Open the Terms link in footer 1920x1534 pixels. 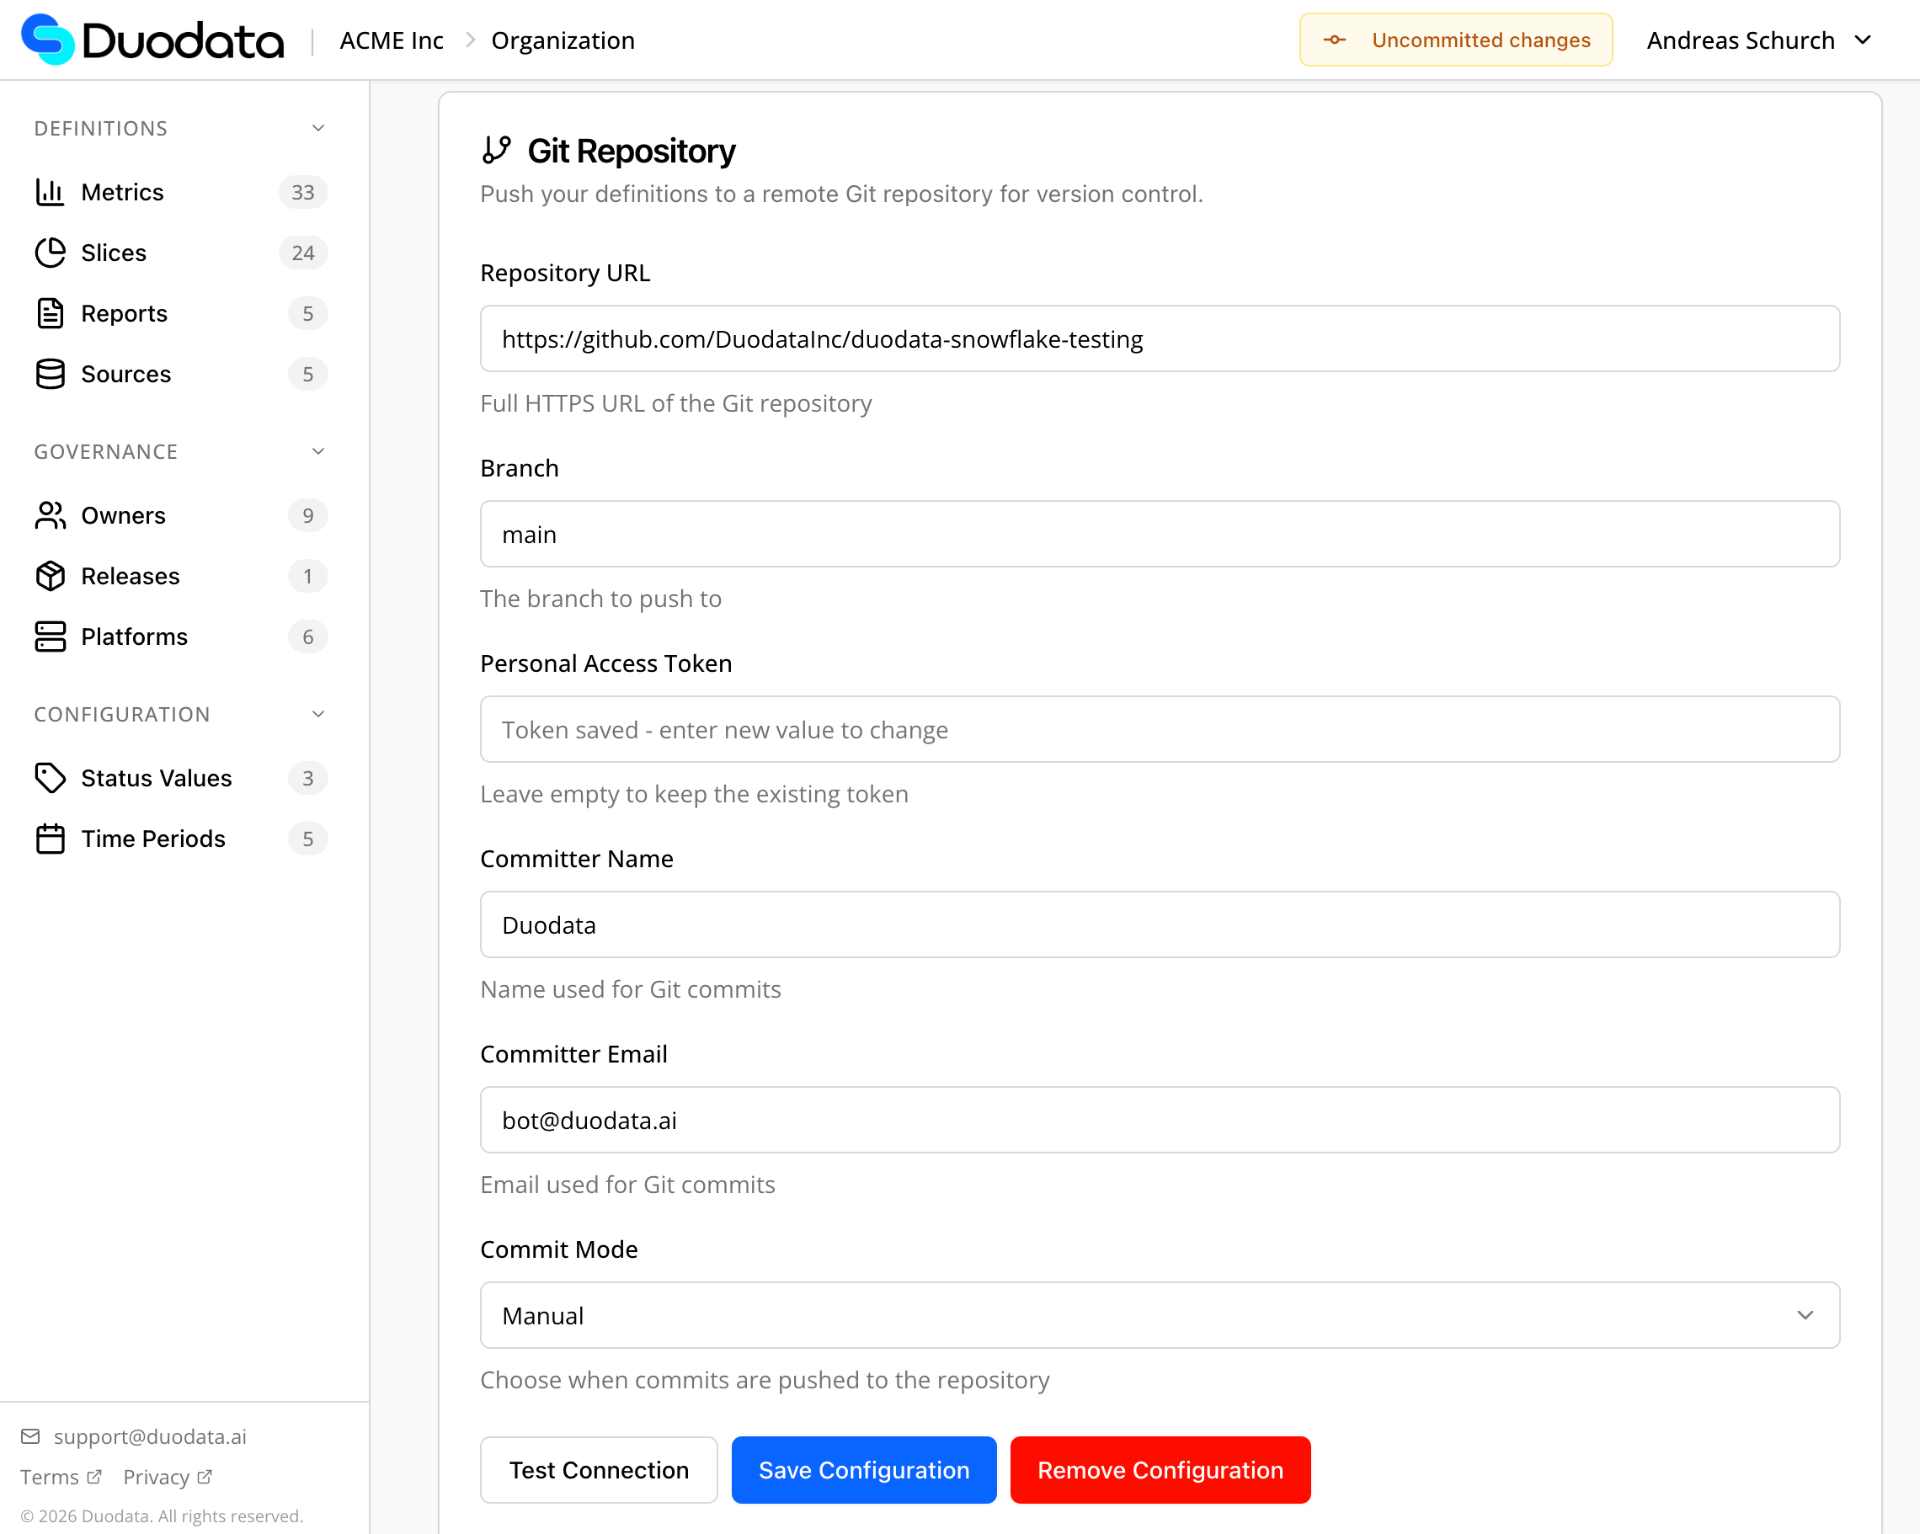(x=58, y=1476)
